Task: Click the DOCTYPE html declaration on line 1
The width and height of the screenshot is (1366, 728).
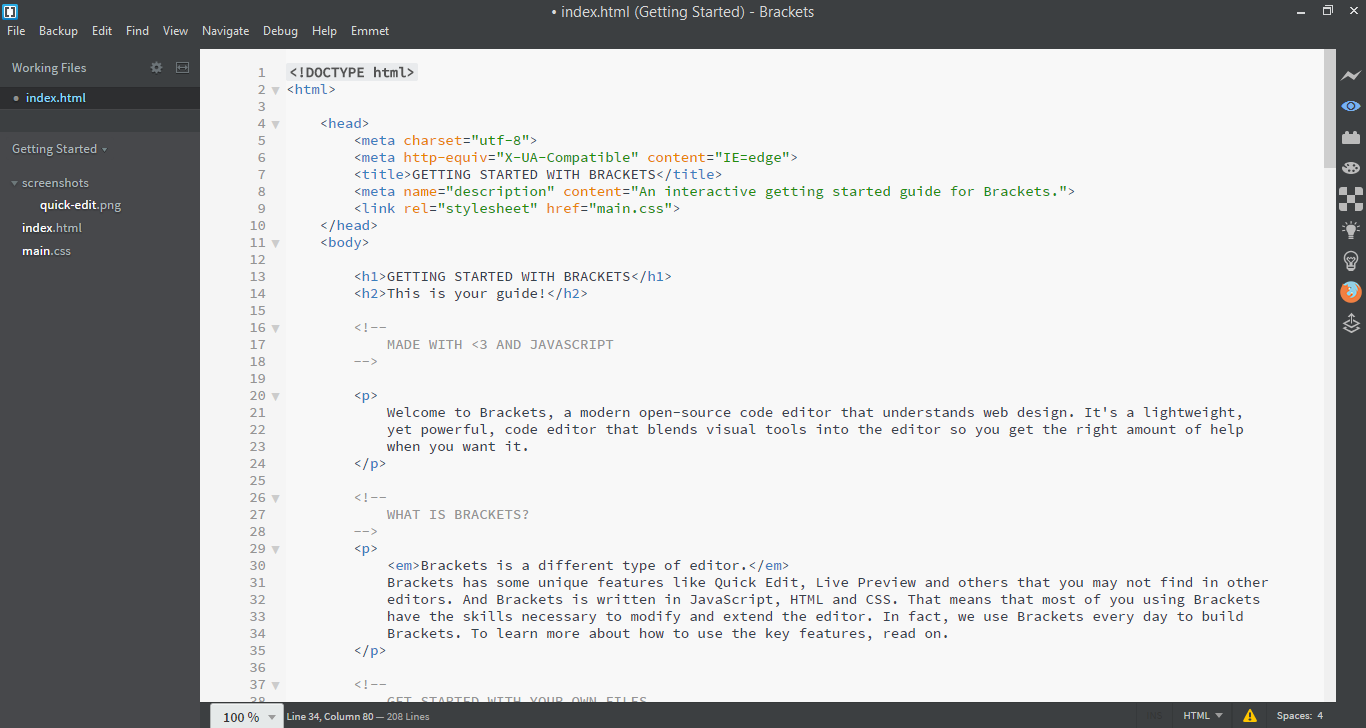Action: (x=351, y=73)
